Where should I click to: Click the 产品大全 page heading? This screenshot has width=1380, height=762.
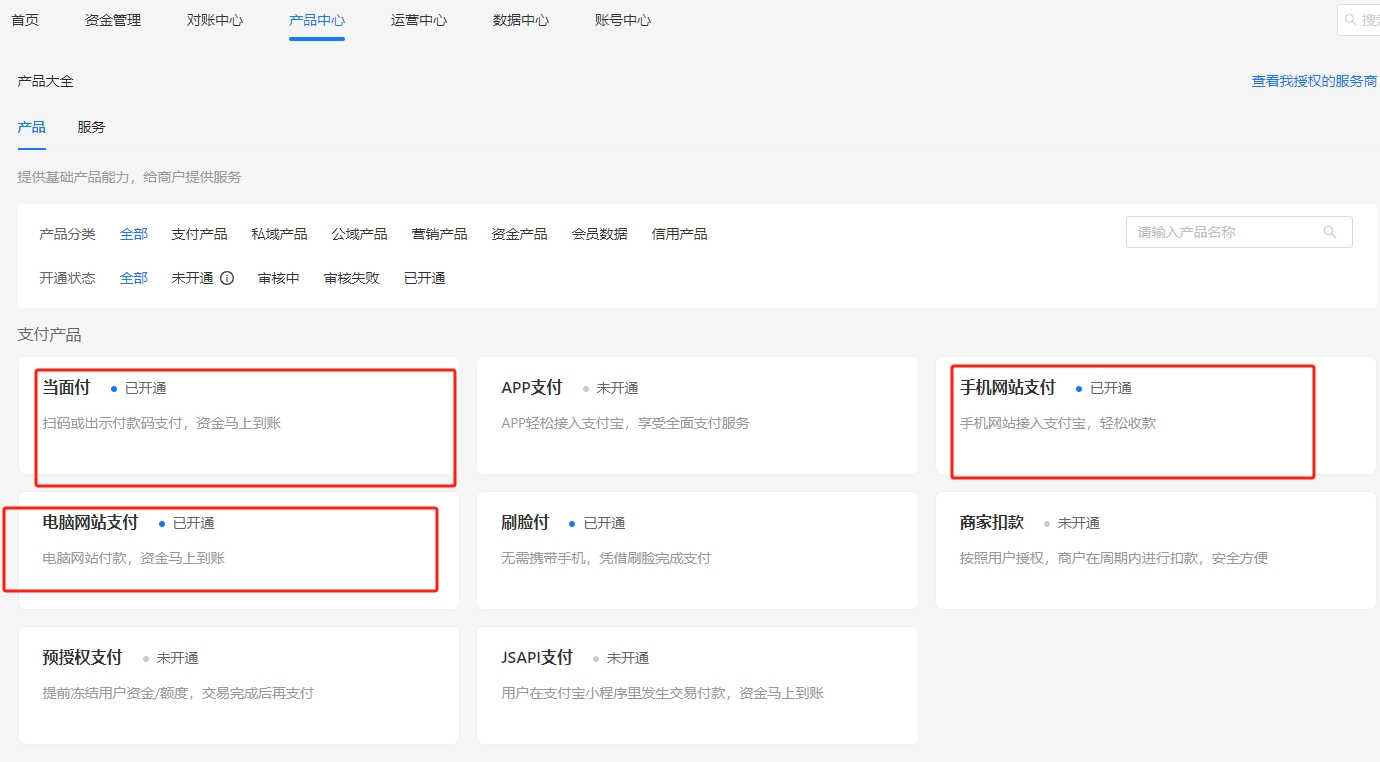tap(46, 81)
